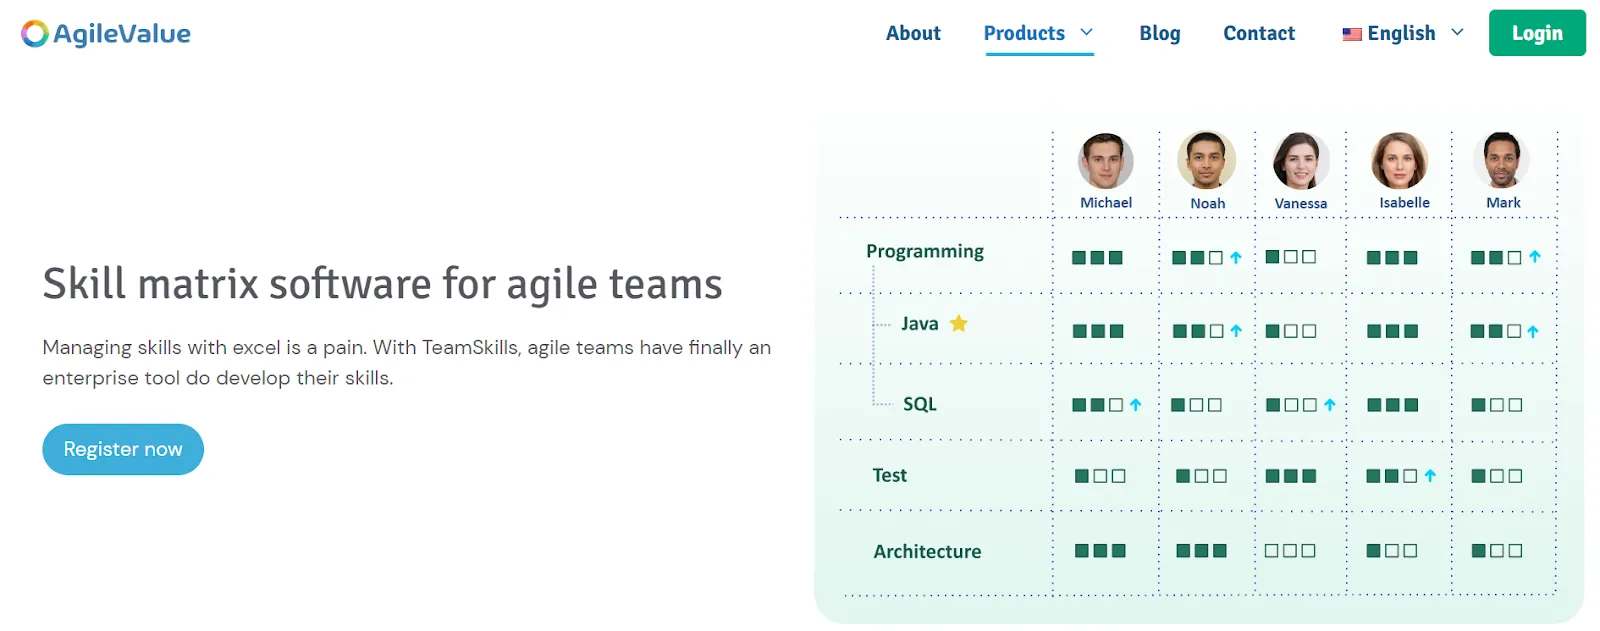The image size is (1600, 631).
Task: Click the up arrow in Mark's Java cell
Action: tap(1533, 331)
